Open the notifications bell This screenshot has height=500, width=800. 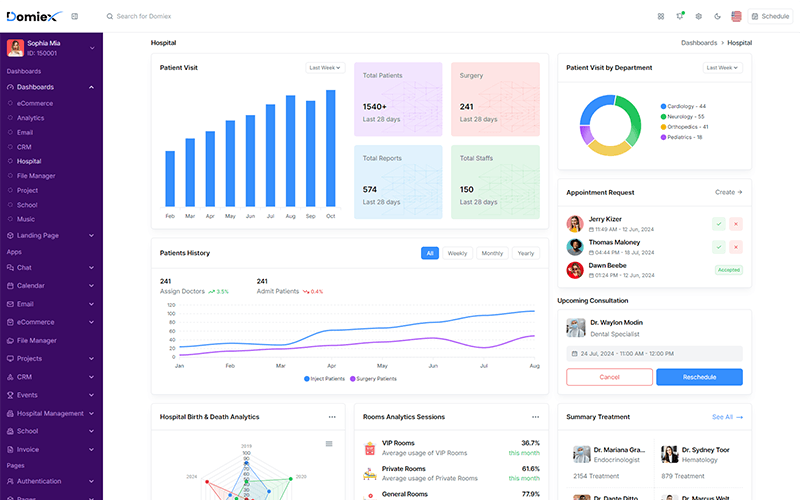pyautogui.click(x=680, y=16)
